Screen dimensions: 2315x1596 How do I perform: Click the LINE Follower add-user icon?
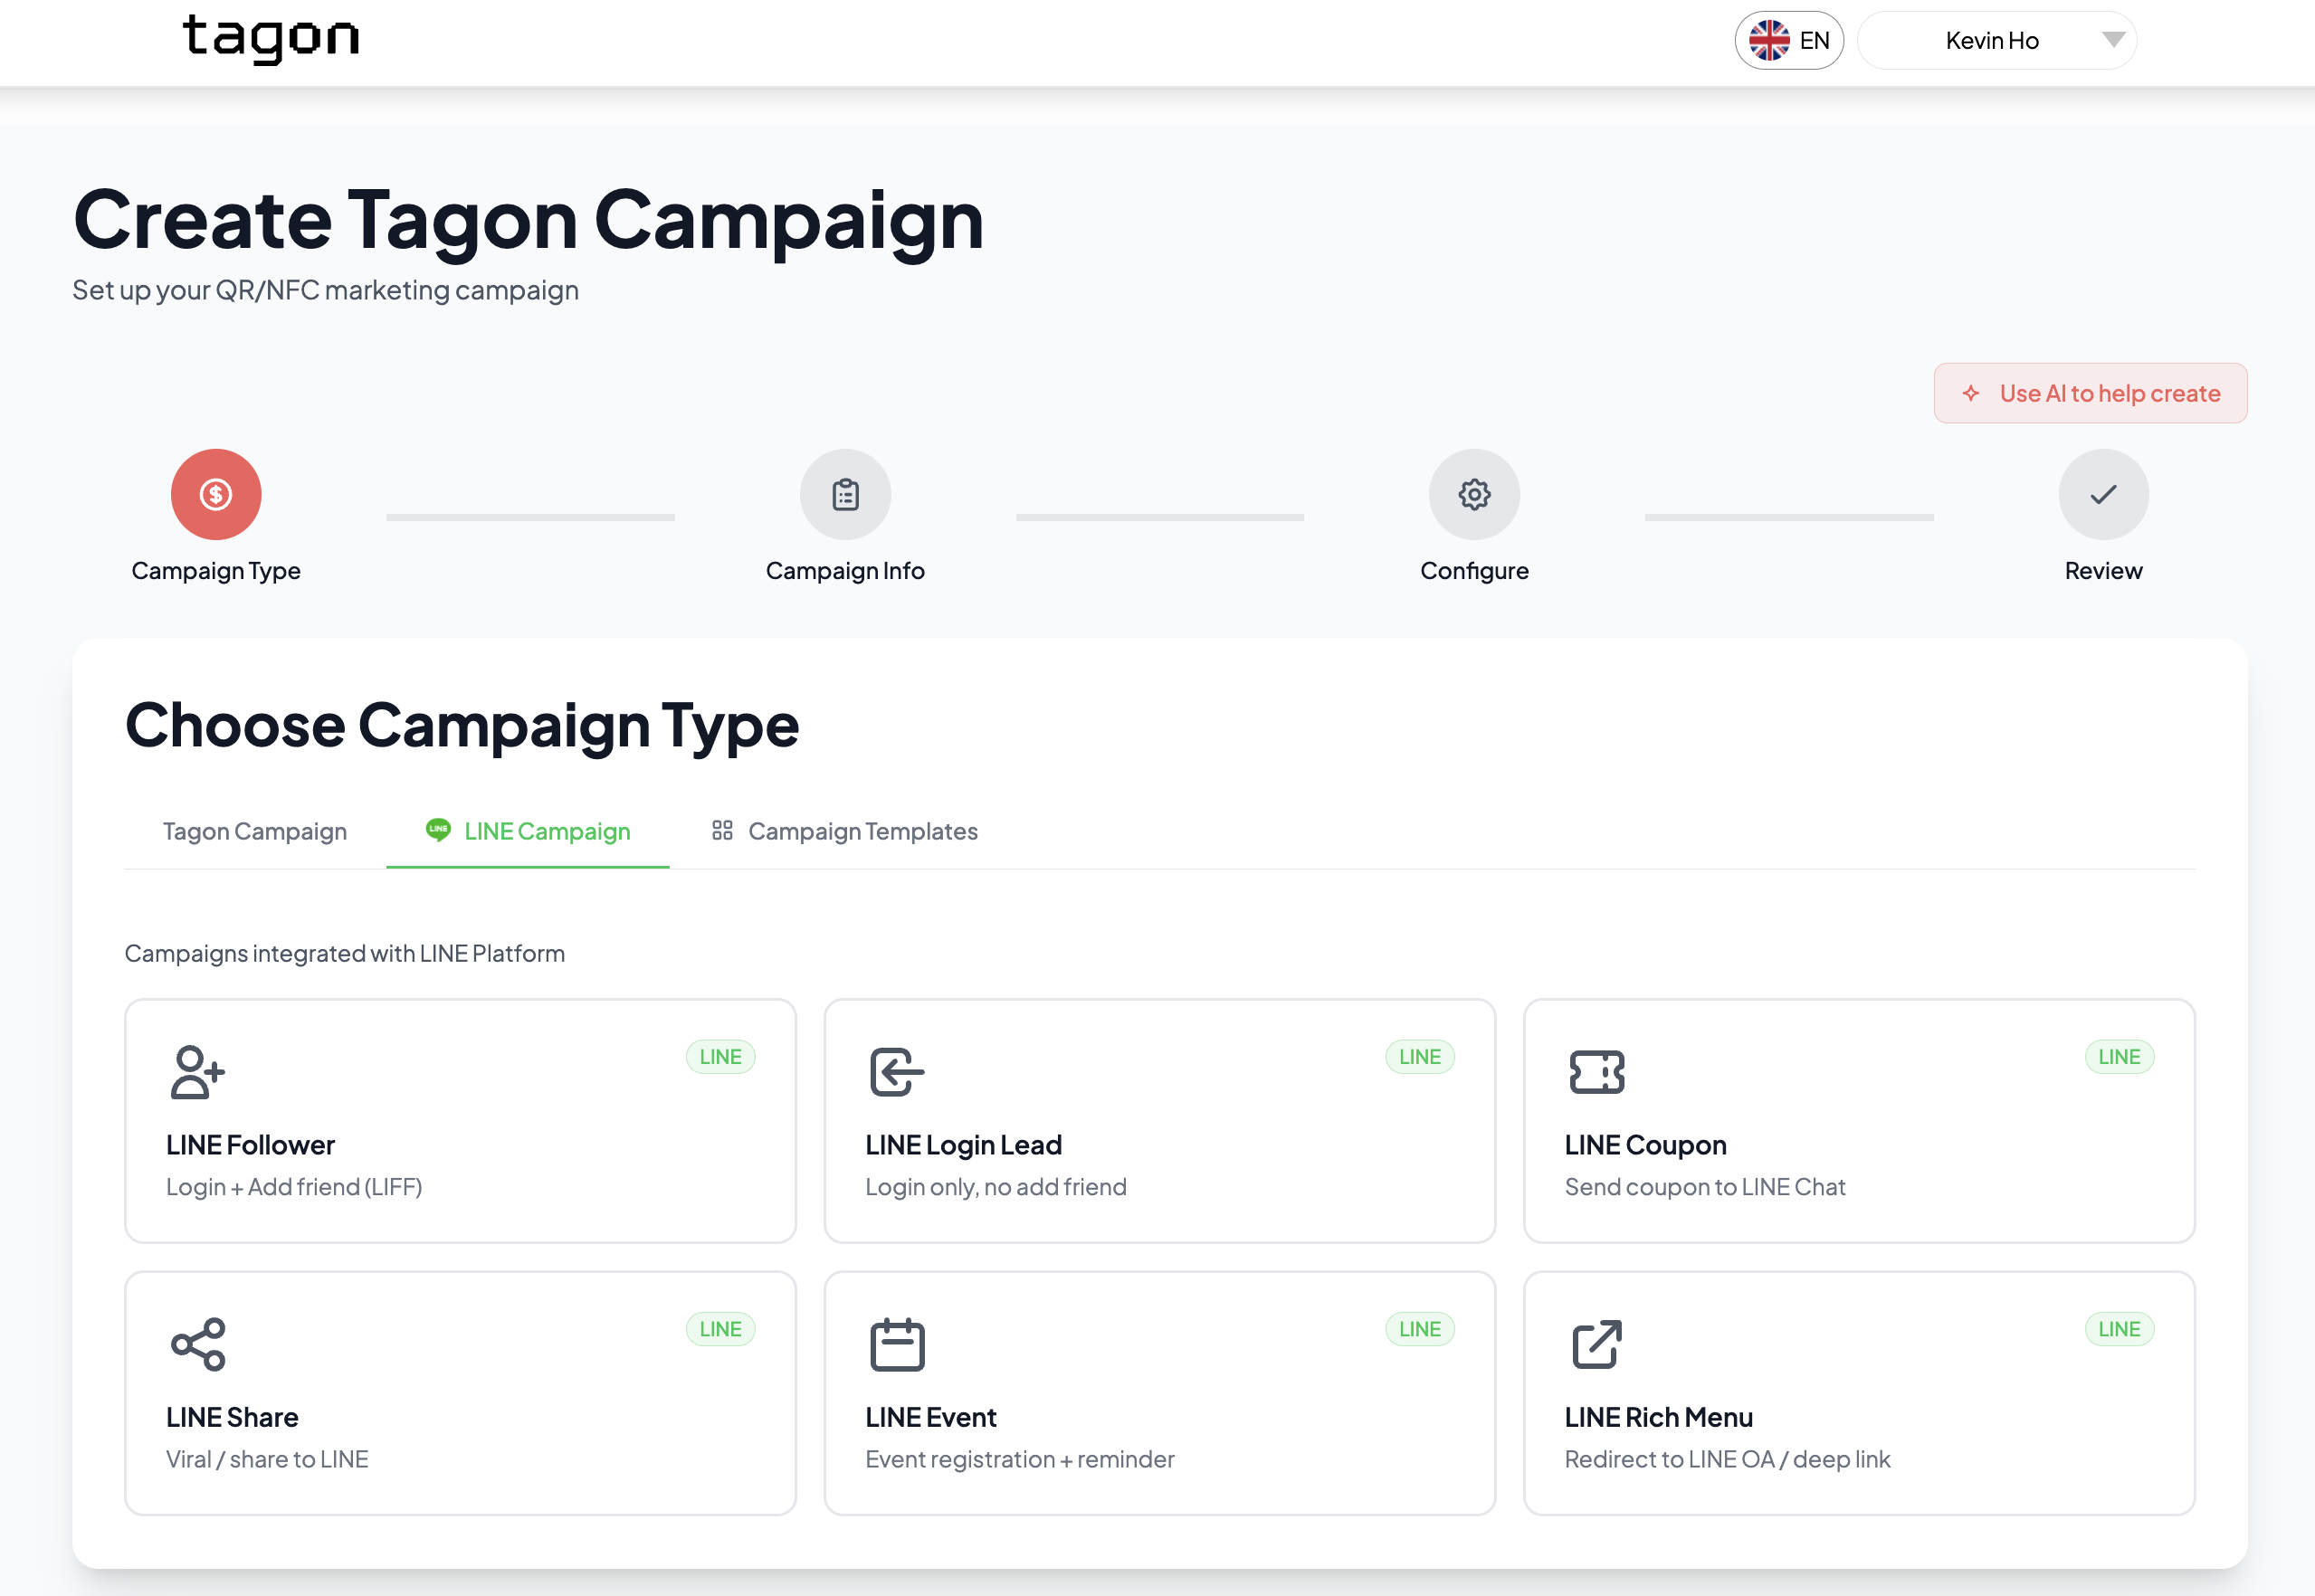[197, 1072]
